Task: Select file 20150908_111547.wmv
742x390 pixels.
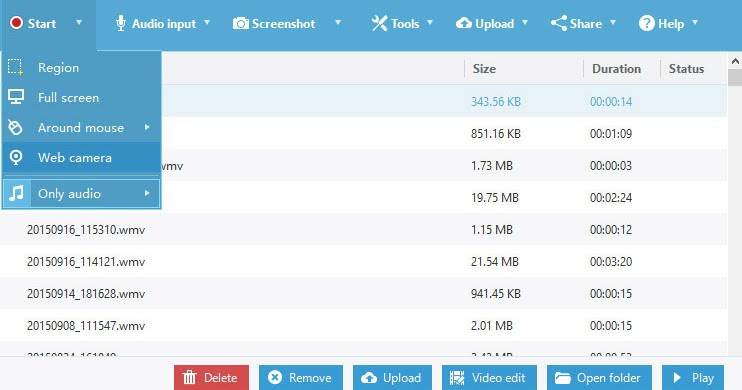Action: [86, 326]
